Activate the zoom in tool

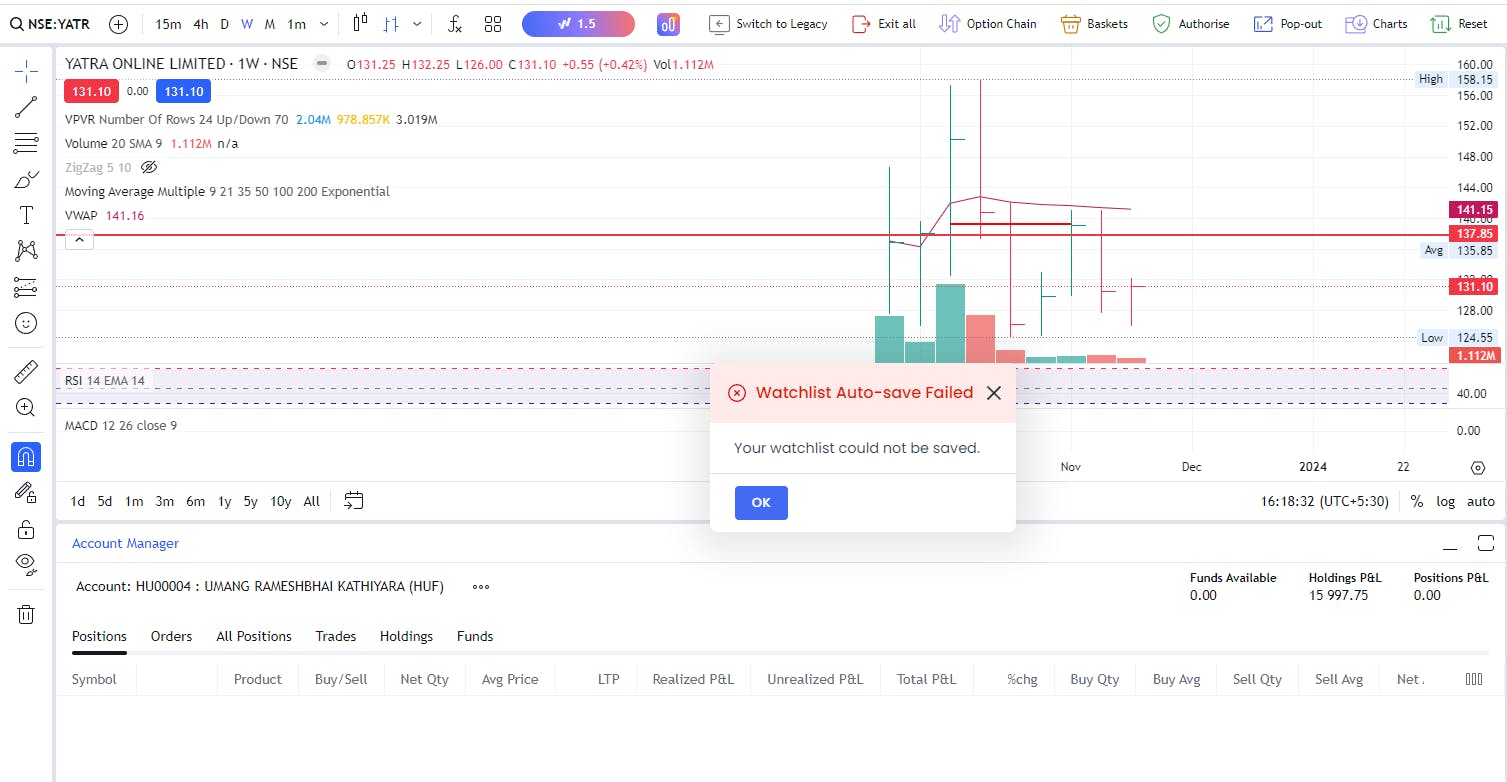(27, 408)
